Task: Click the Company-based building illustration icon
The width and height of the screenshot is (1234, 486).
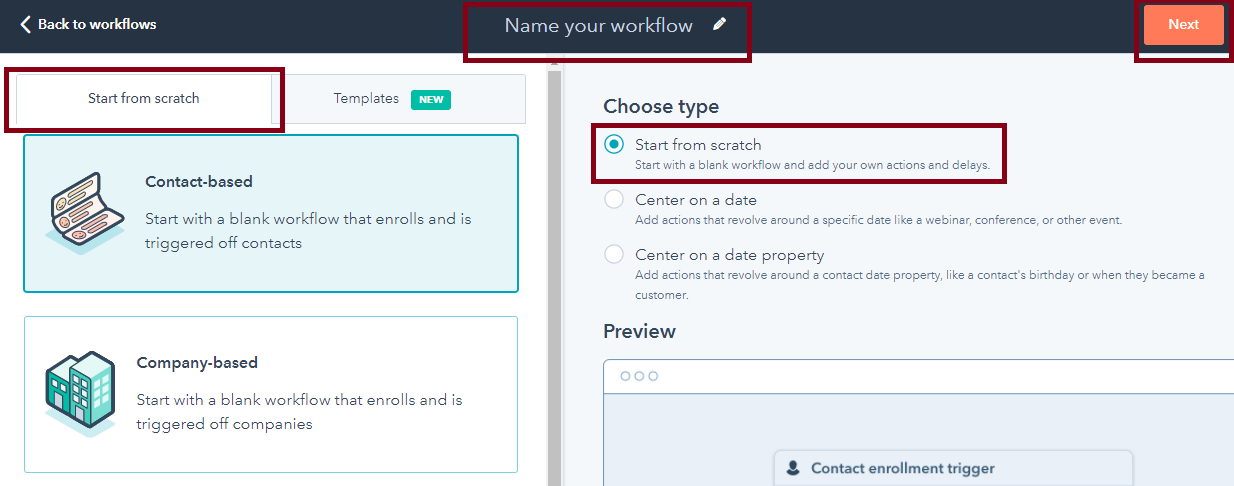Action: 80,394
